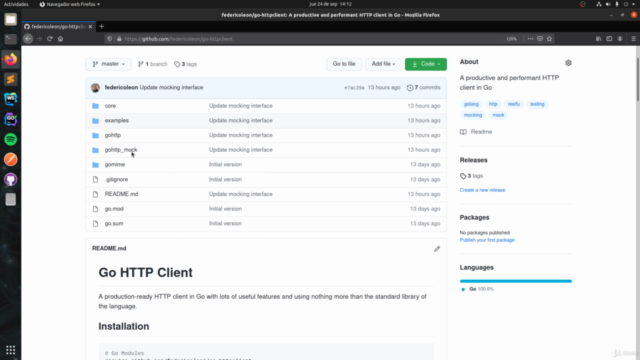
Task: Open README.md in the file list
Action: click(121, 194)
